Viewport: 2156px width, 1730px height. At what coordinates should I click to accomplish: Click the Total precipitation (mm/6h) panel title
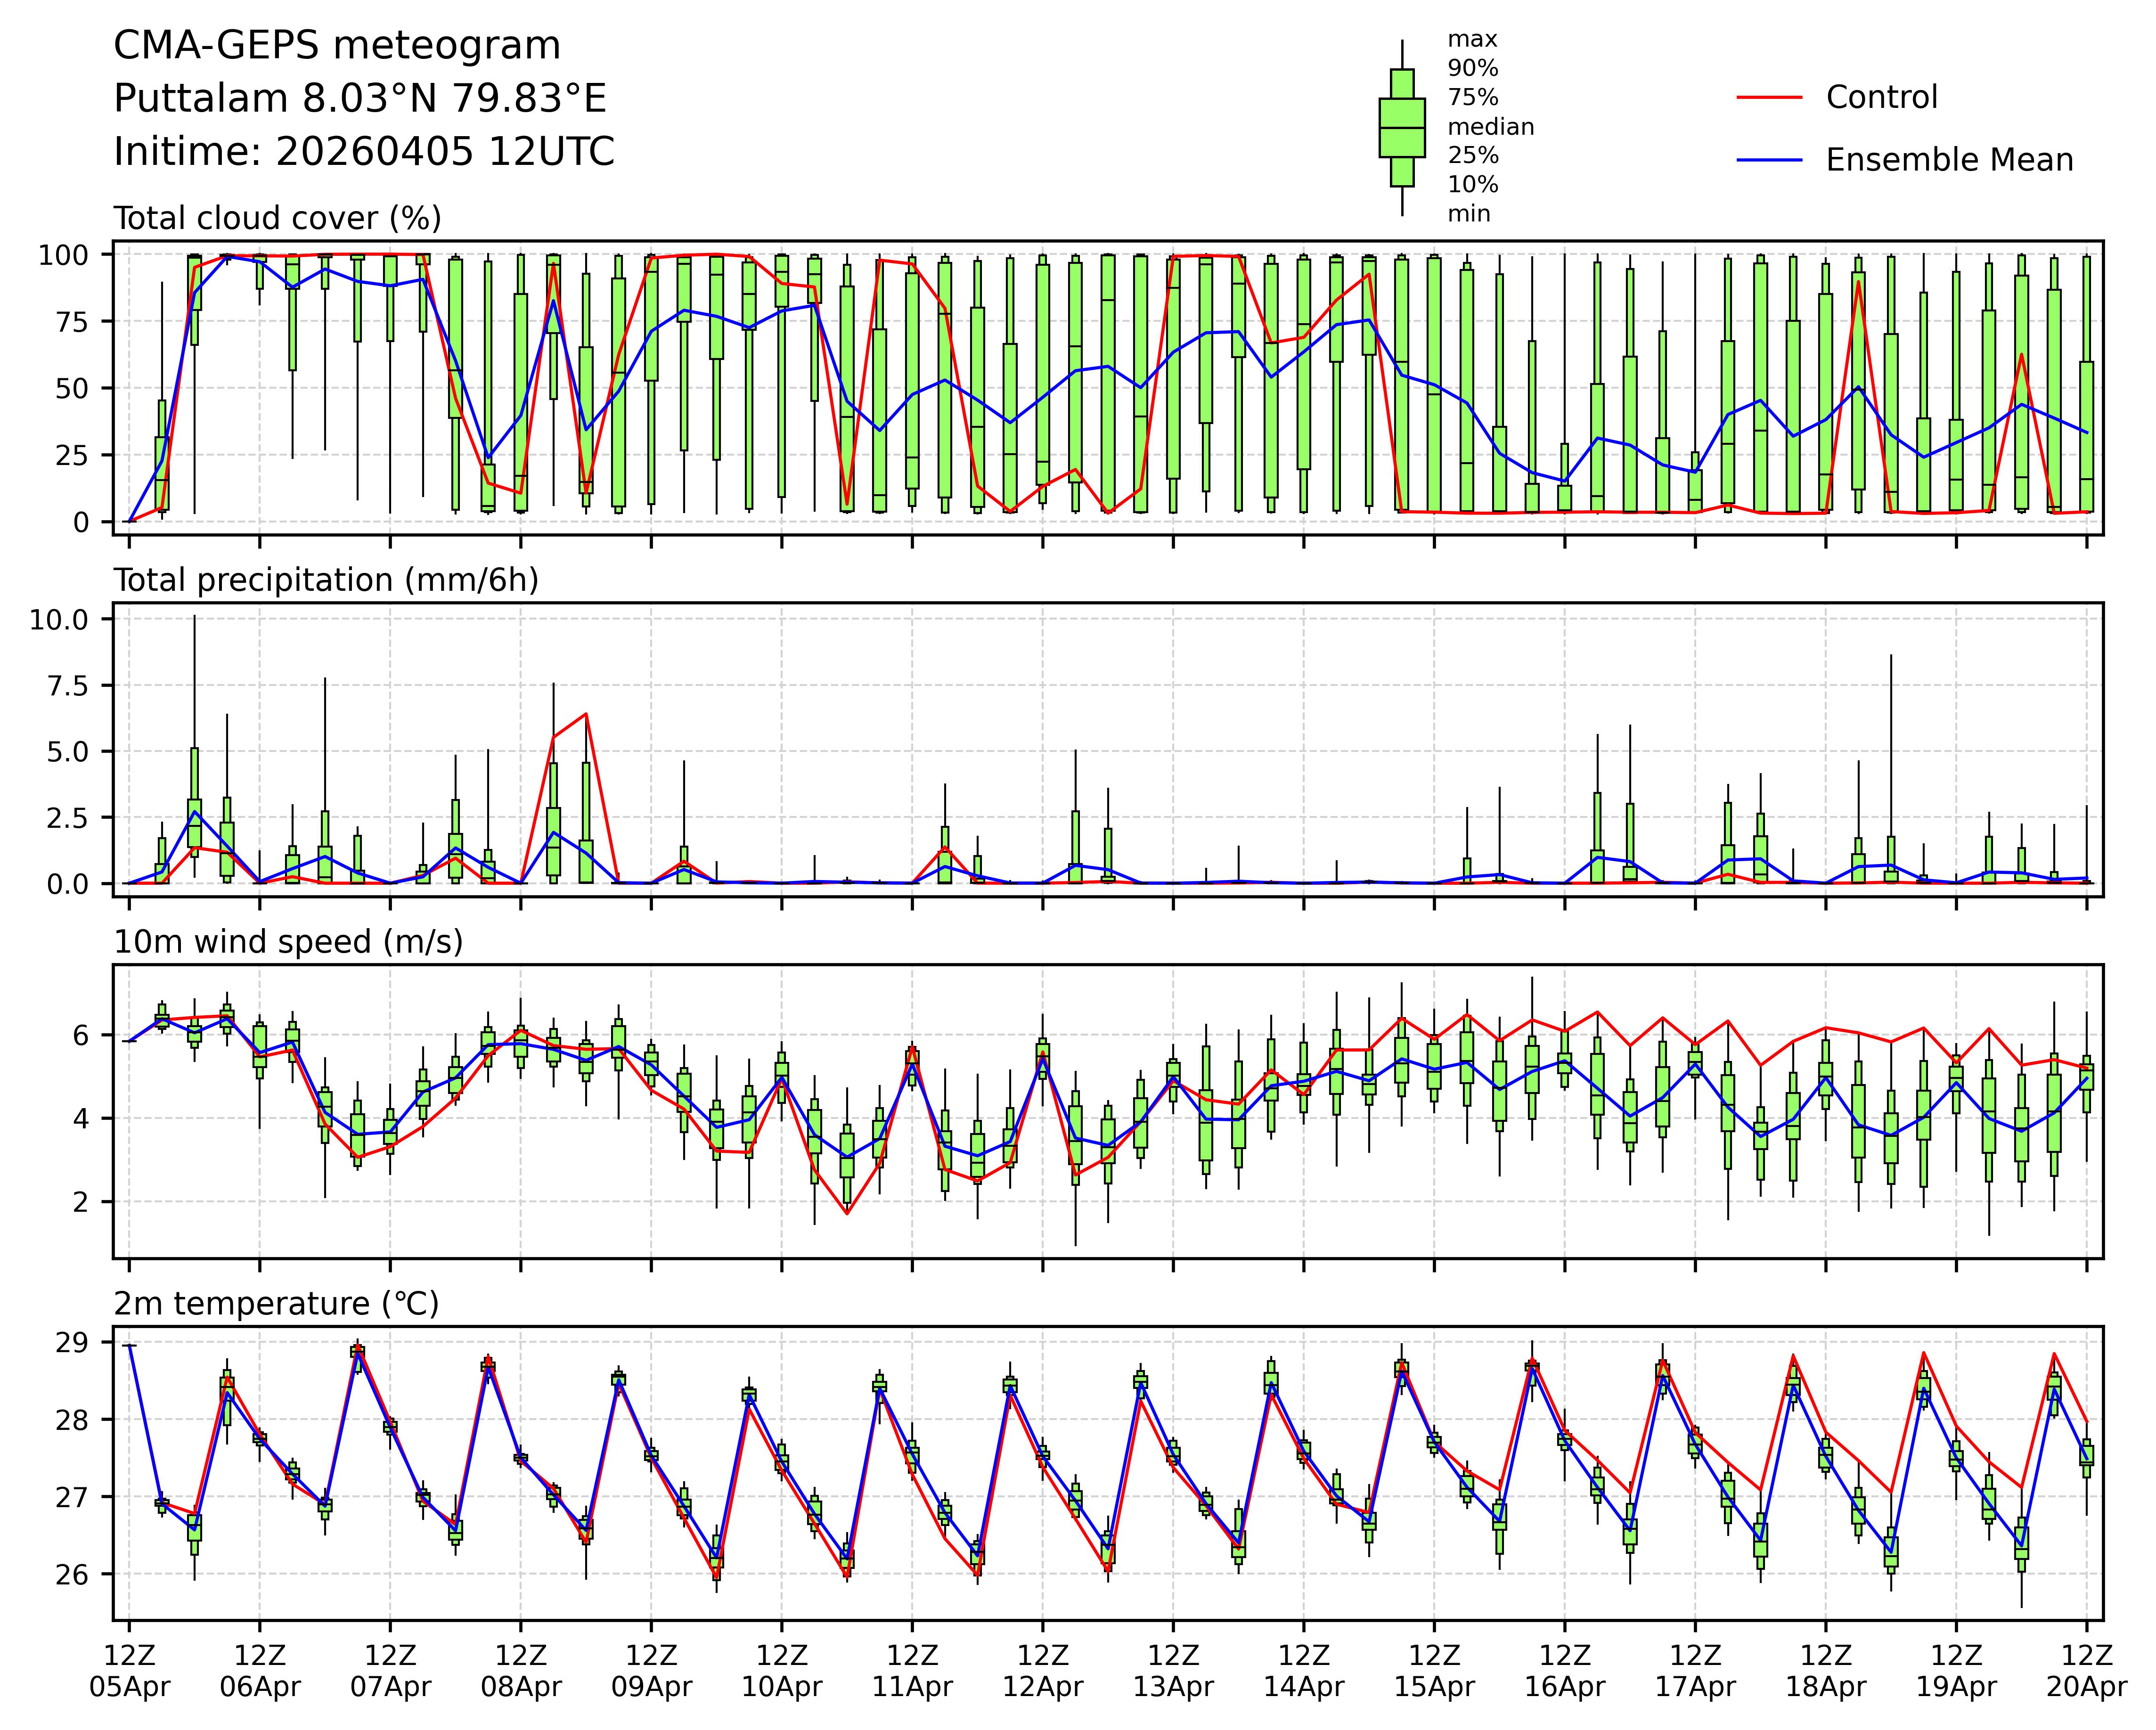(326, 580)
